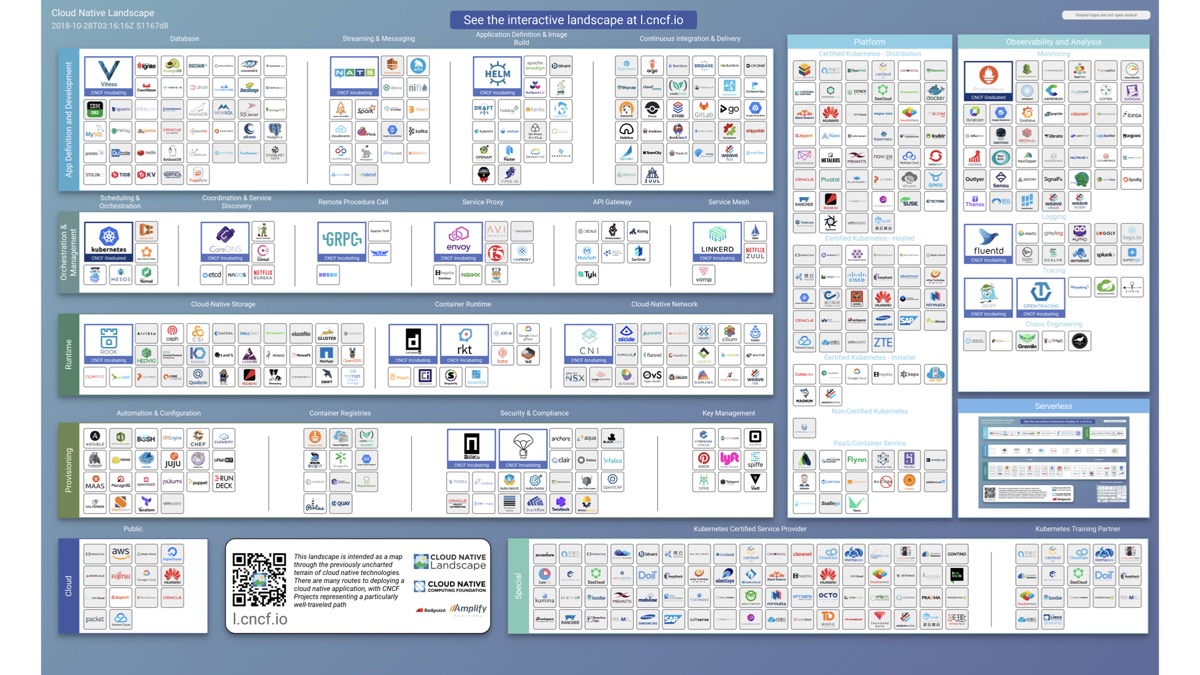Click the lyft logo in Key Management
Image resolution: width=1200 pixels, height=675 pixels.
[729, 459]
